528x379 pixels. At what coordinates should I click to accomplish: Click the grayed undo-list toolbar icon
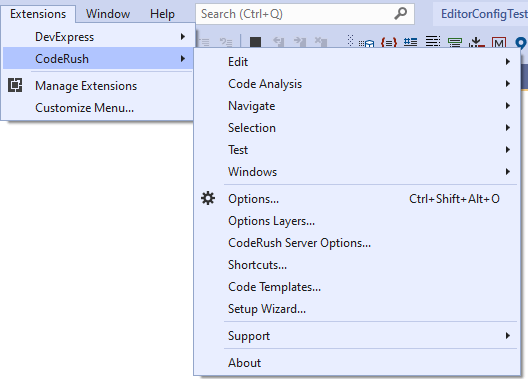pyautogui.click(x=226, y=42)
